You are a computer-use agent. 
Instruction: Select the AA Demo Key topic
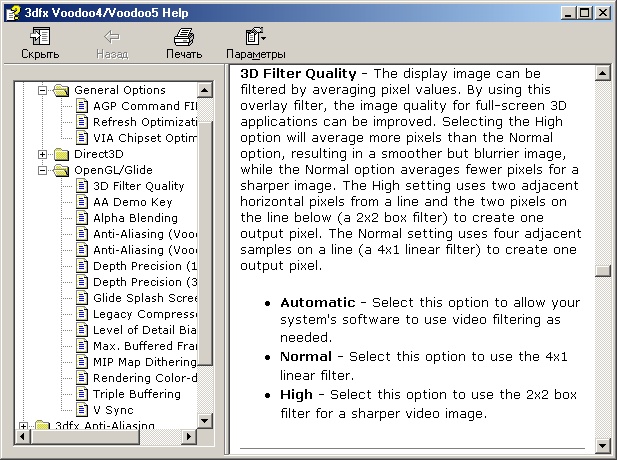(x=133, y=202)
